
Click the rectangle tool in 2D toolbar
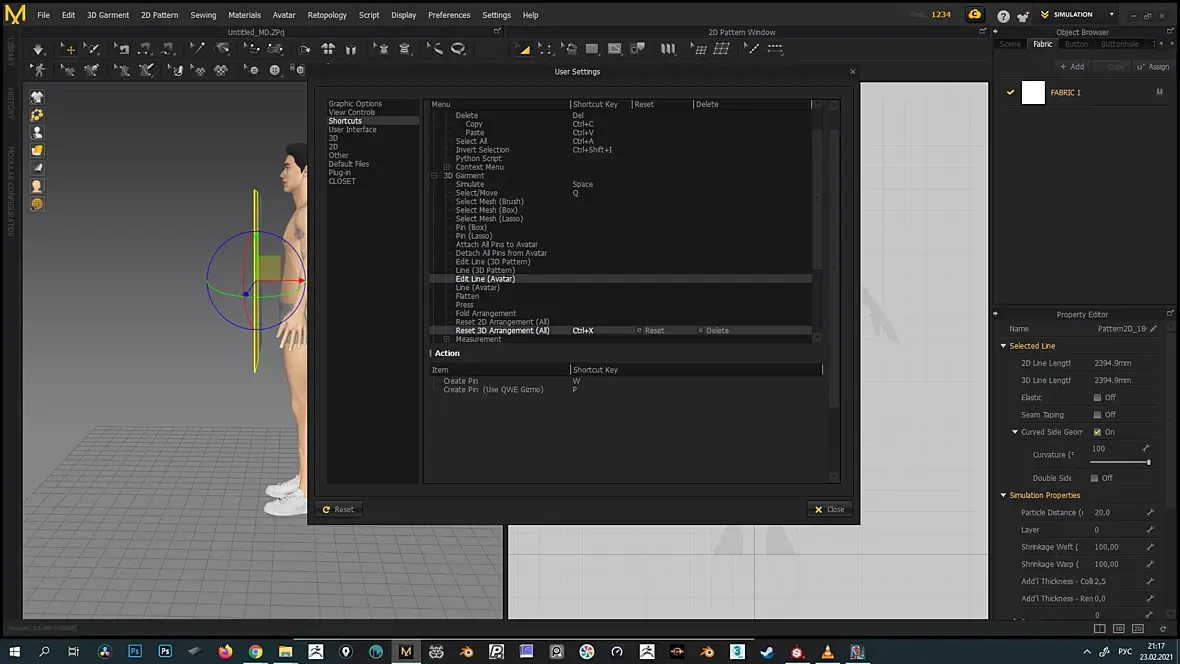tap(592, 49)
